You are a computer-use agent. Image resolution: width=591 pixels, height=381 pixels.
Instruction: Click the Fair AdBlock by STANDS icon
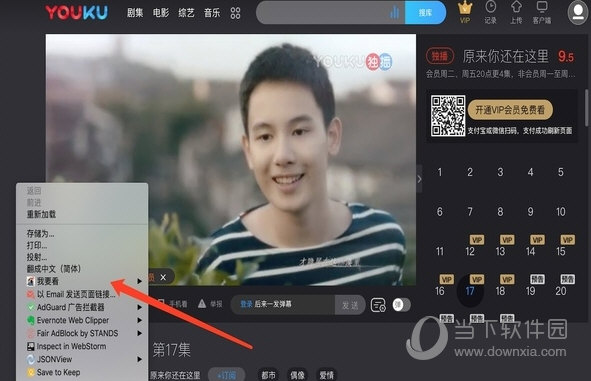[x=31, y=333]
